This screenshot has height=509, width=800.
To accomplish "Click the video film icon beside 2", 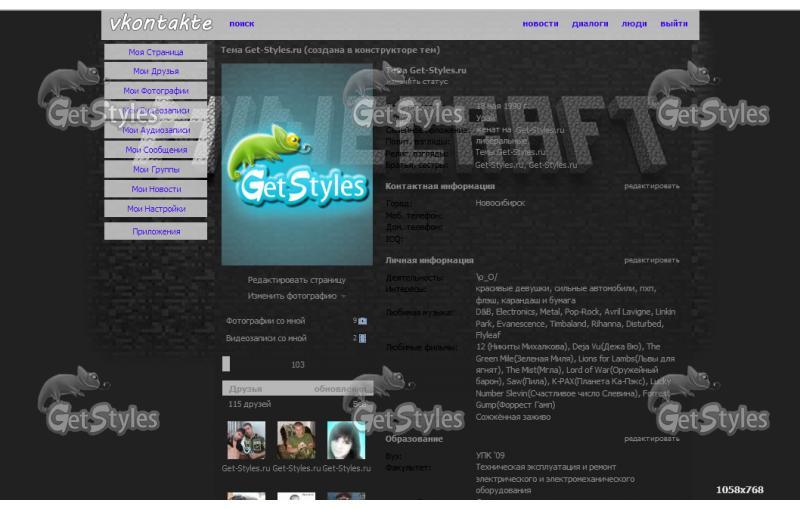I will (x=362, y=338).
